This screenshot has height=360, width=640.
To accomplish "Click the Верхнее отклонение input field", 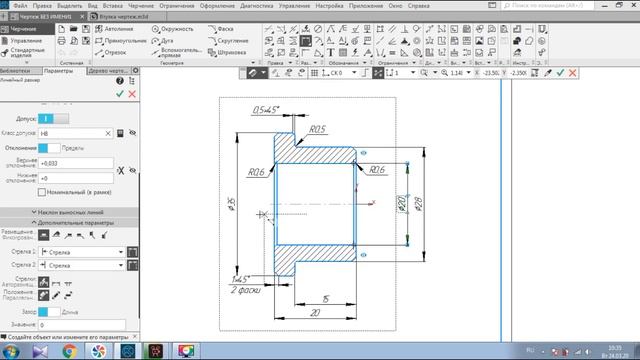I will click(76, 163).
